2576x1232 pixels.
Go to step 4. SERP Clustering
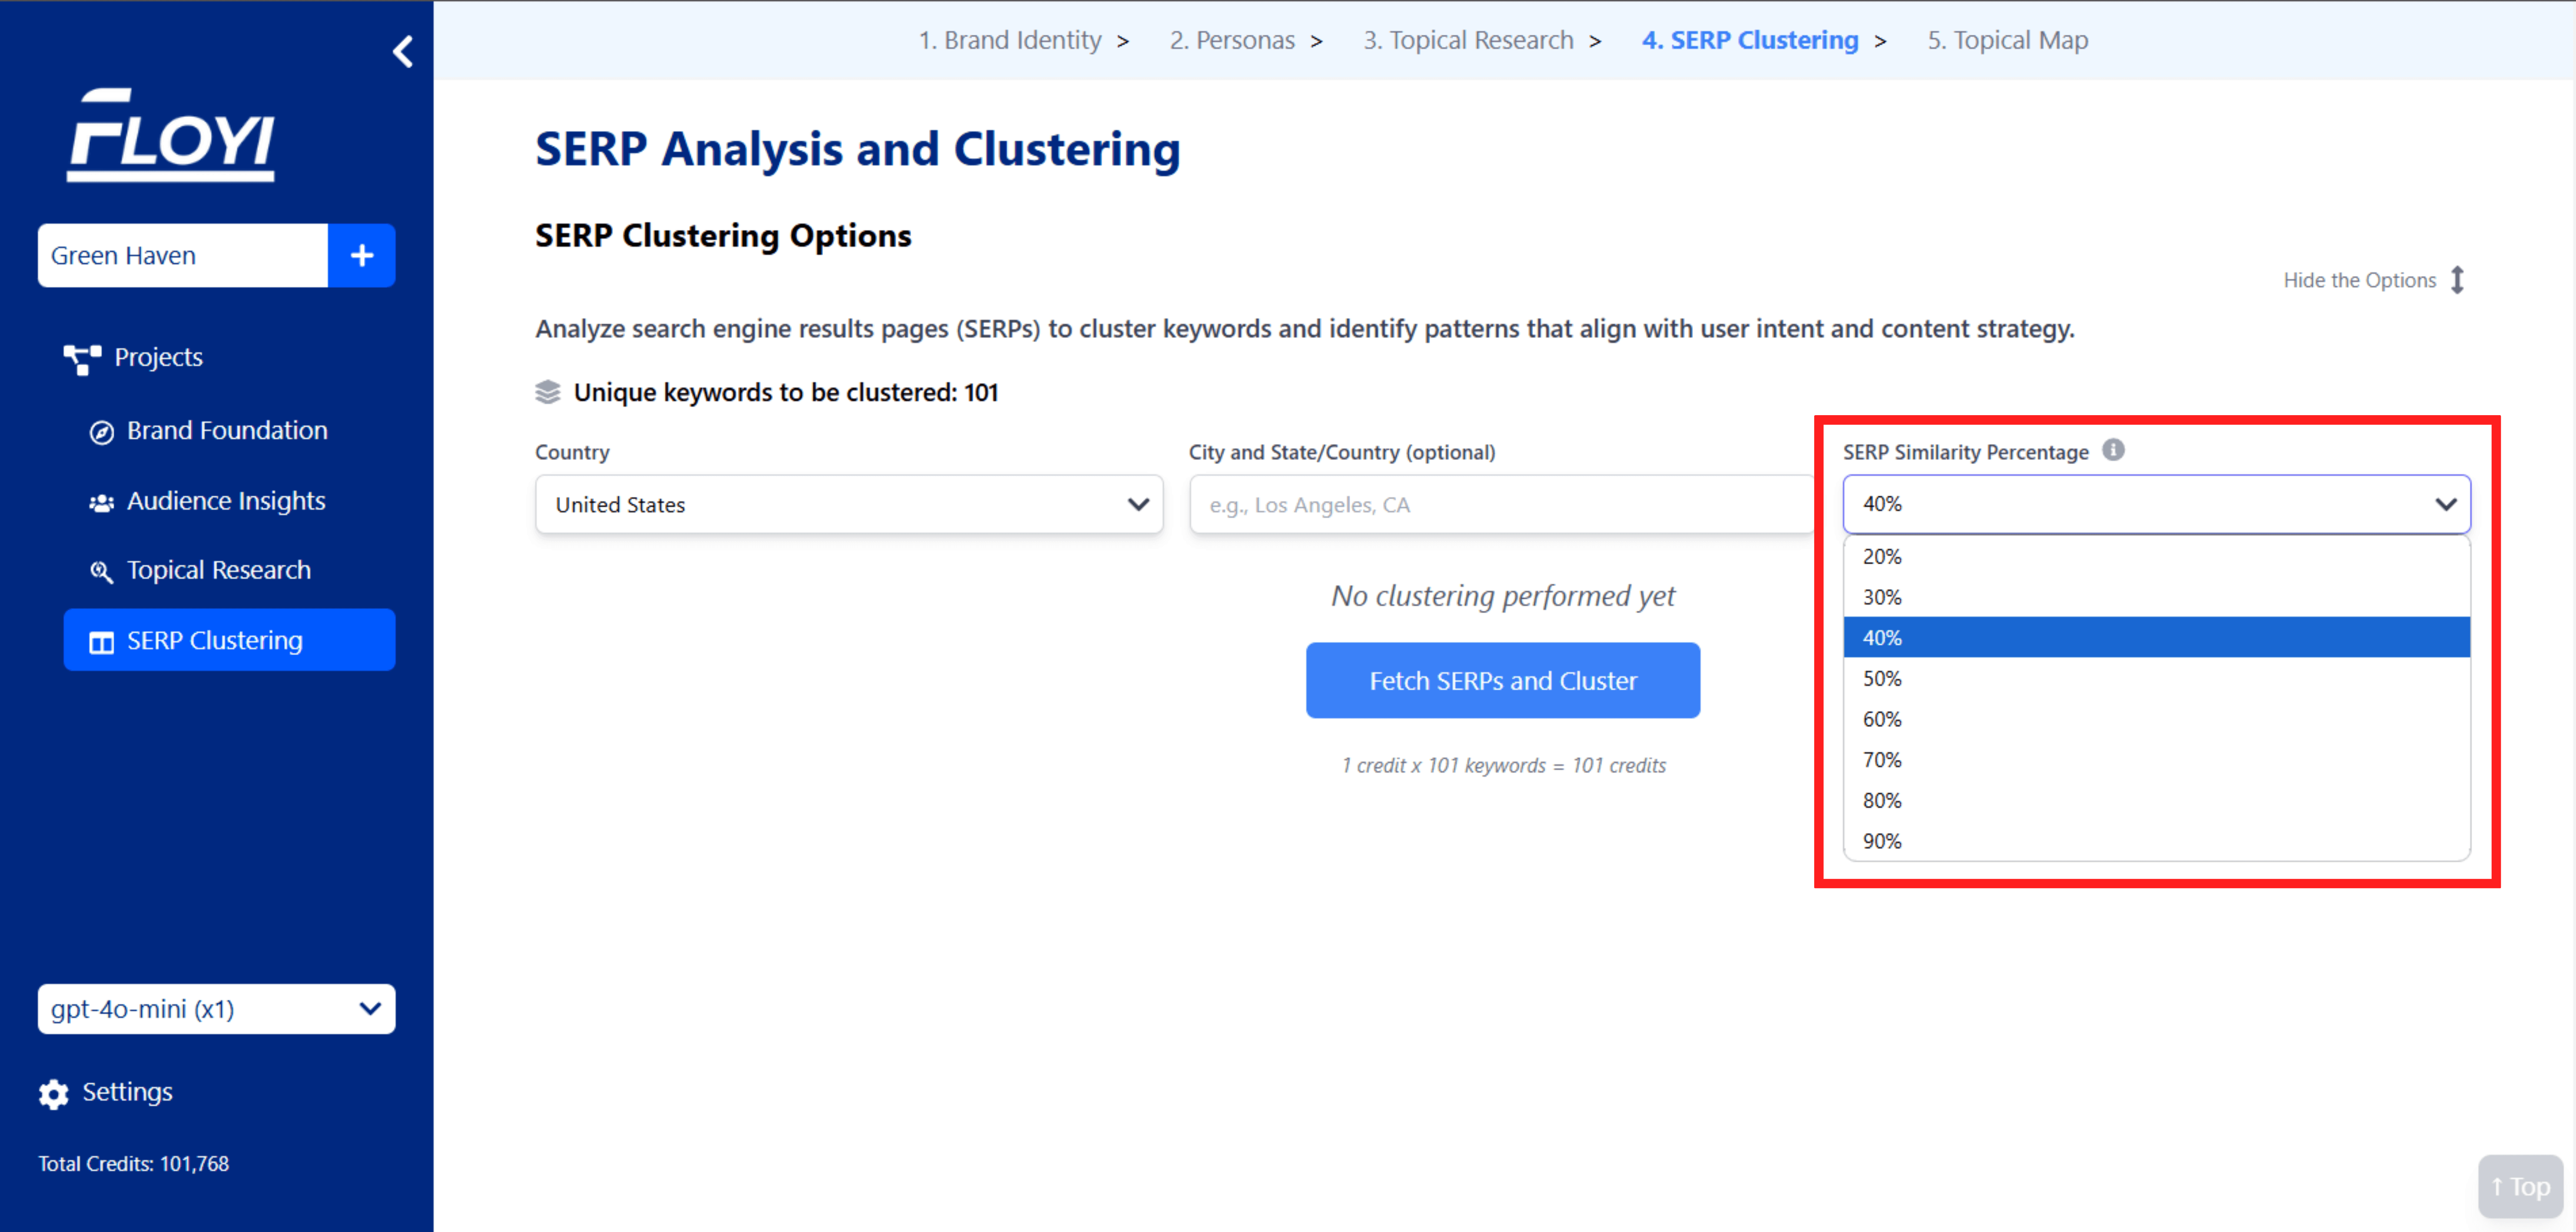(x=1750, y=40)
